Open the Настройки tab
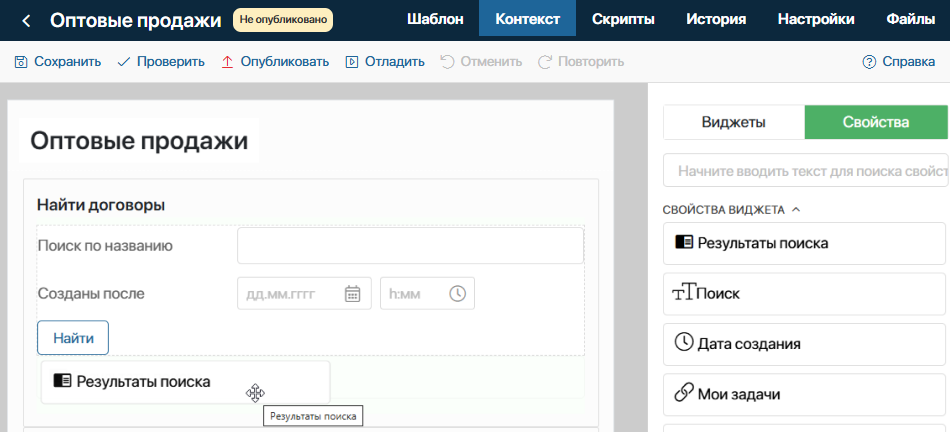 click(816, 19)
